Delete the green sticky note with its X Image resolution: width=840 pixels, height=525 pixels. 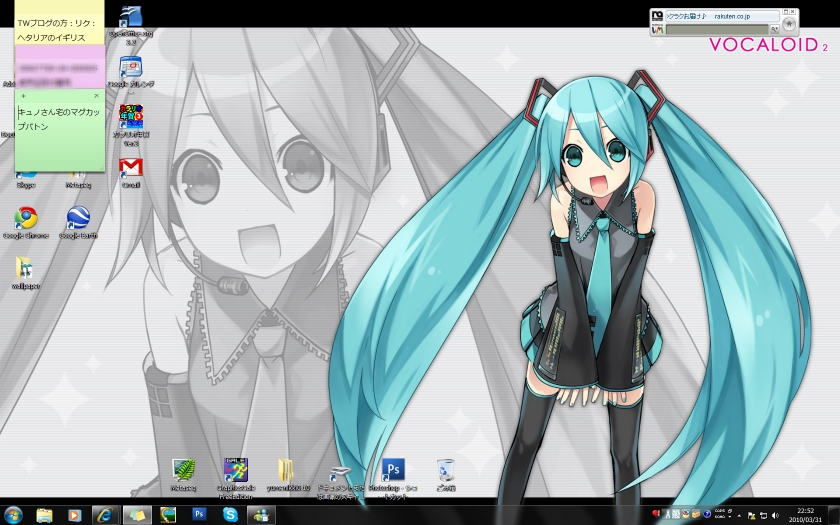[x=96, y=96]
